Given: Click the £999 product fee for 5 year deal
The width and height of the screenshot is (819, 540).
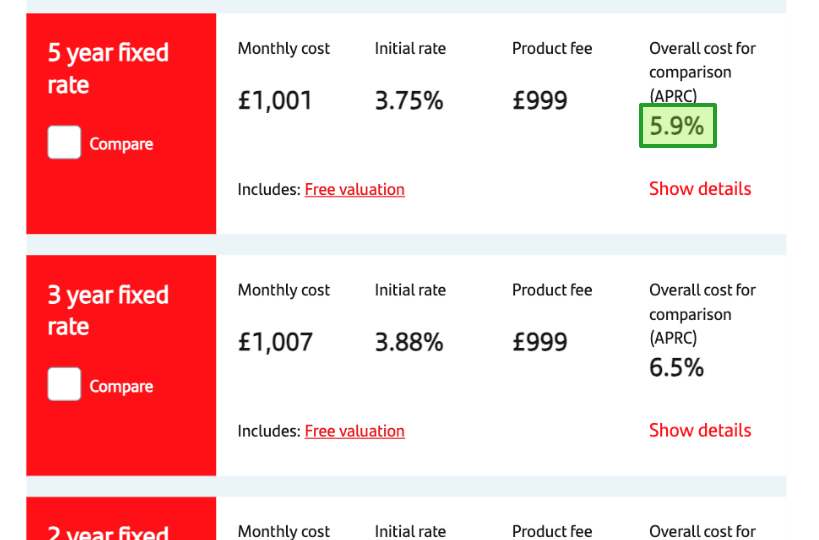Looking at the screenshot, I should pos(540,101).
